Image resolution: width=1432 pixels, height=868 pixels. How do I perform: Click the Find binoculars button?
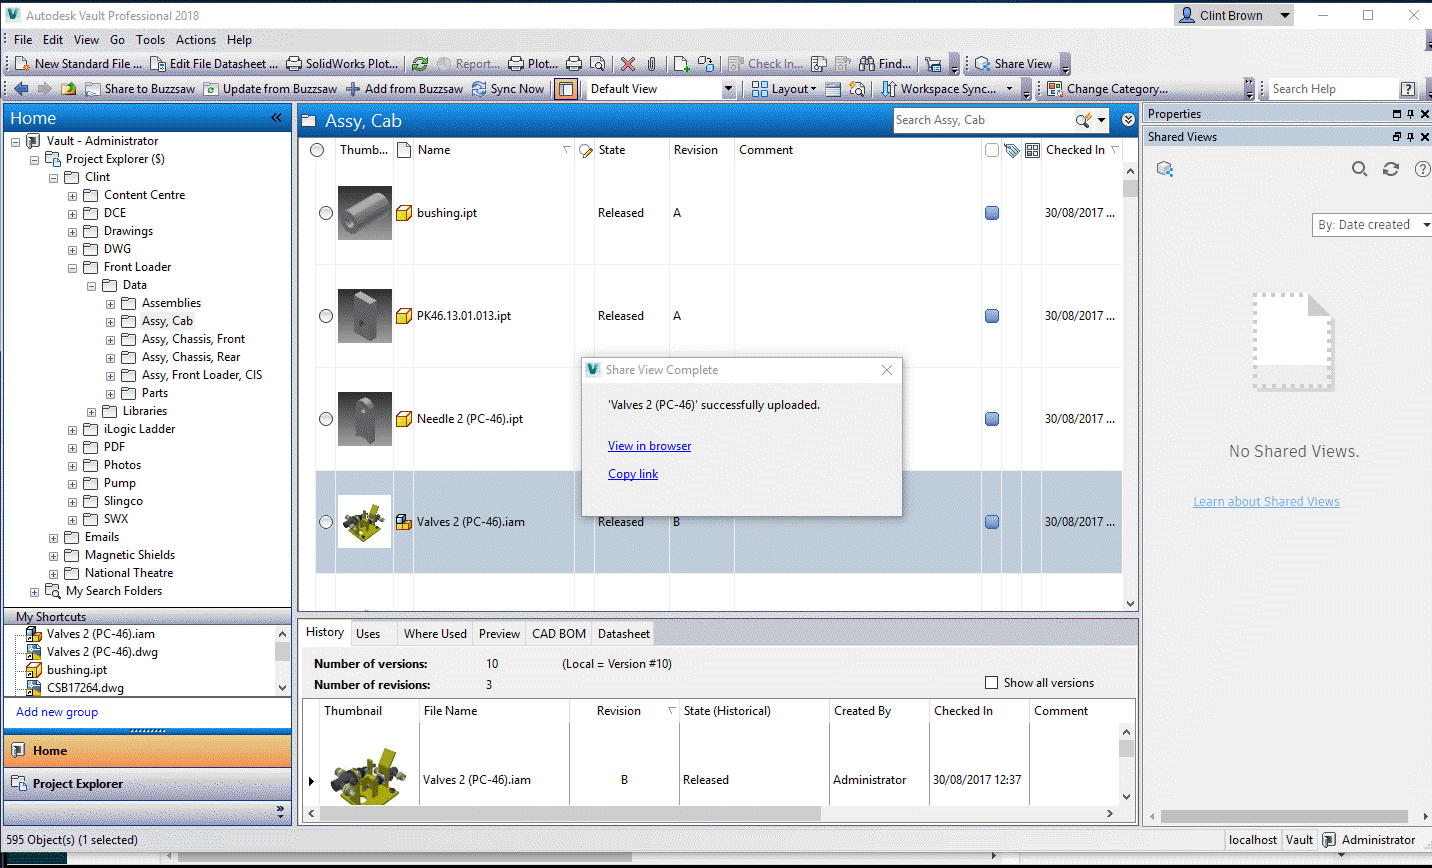click(885, 64)
